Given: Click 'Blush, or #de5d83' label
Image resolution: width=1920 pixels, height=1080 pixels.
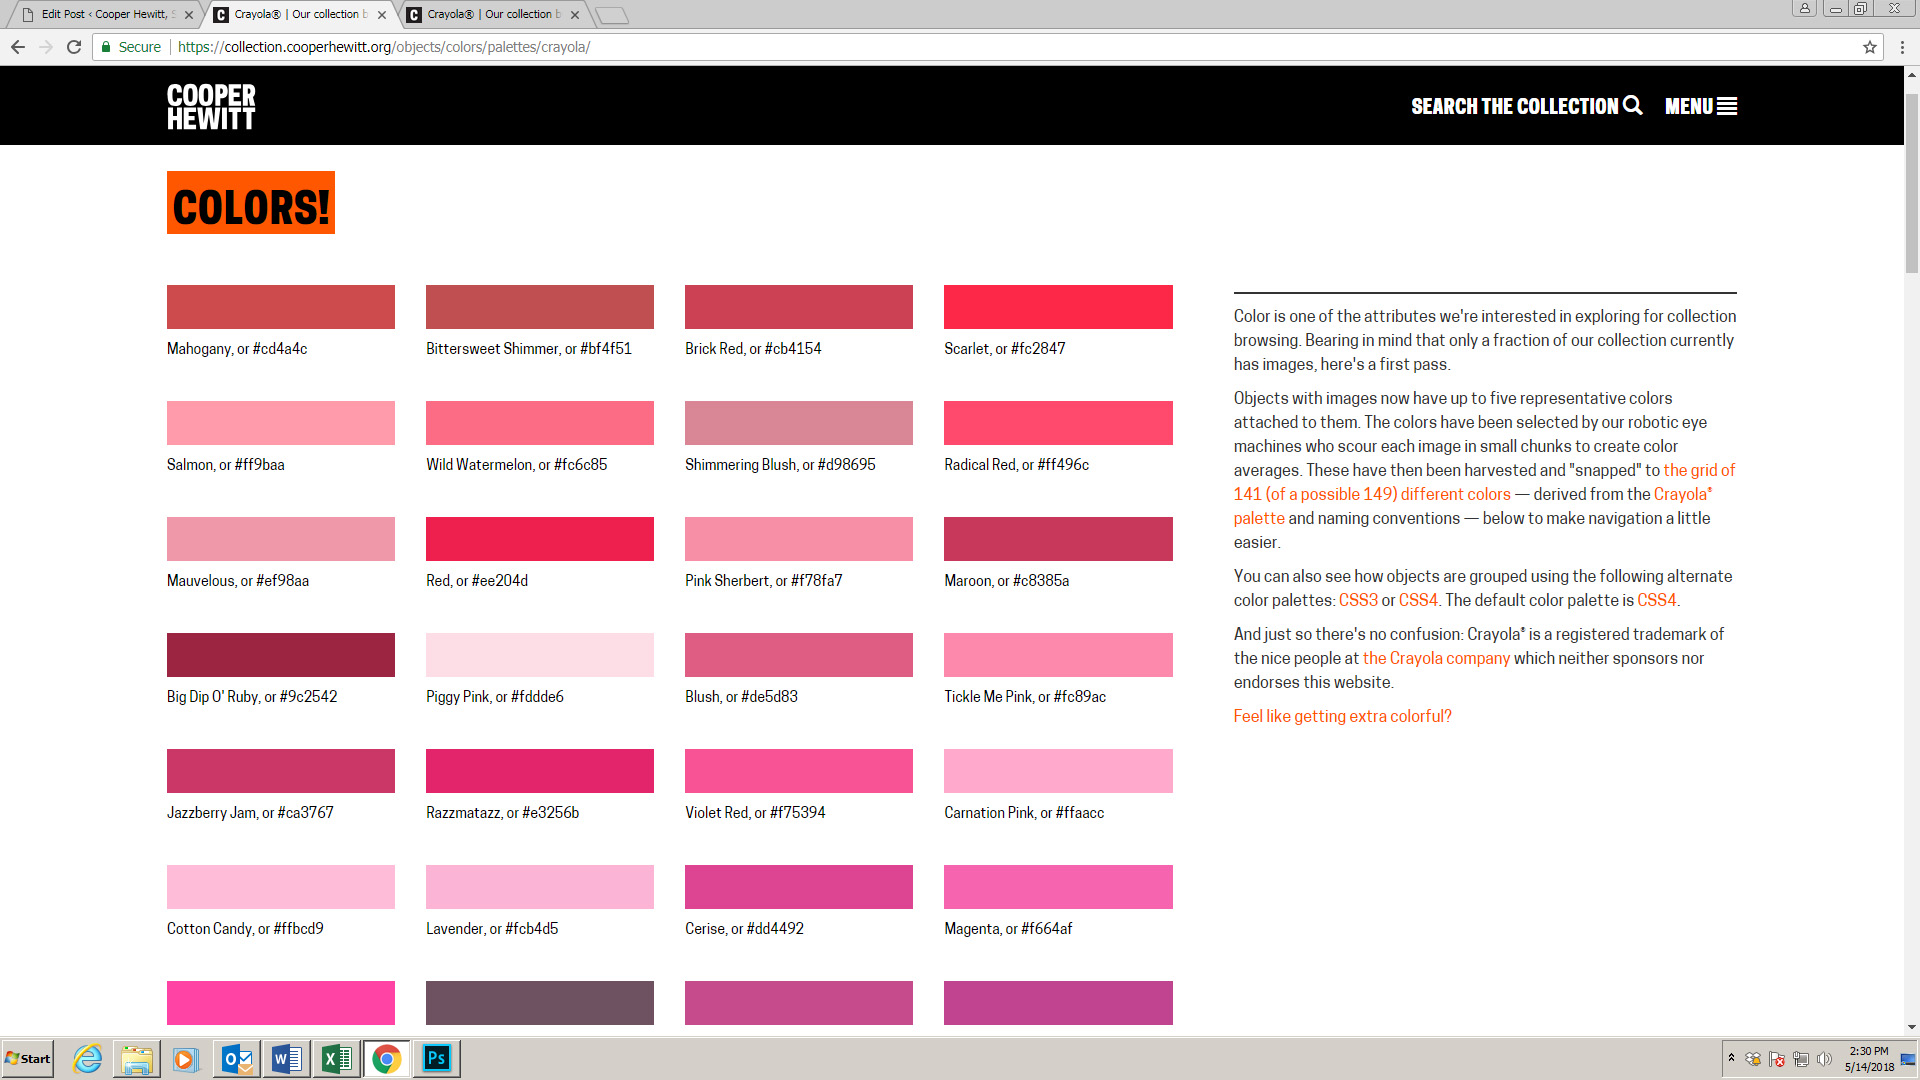Looking at the screenshot, I should click(741, 697).
